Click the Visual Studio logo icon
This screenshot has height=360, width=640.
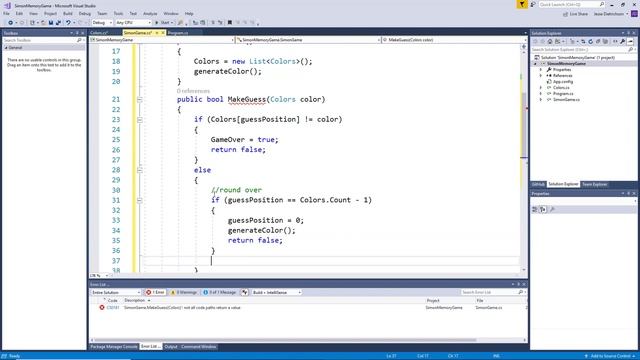pyautogui.click(x=7, y=5)
